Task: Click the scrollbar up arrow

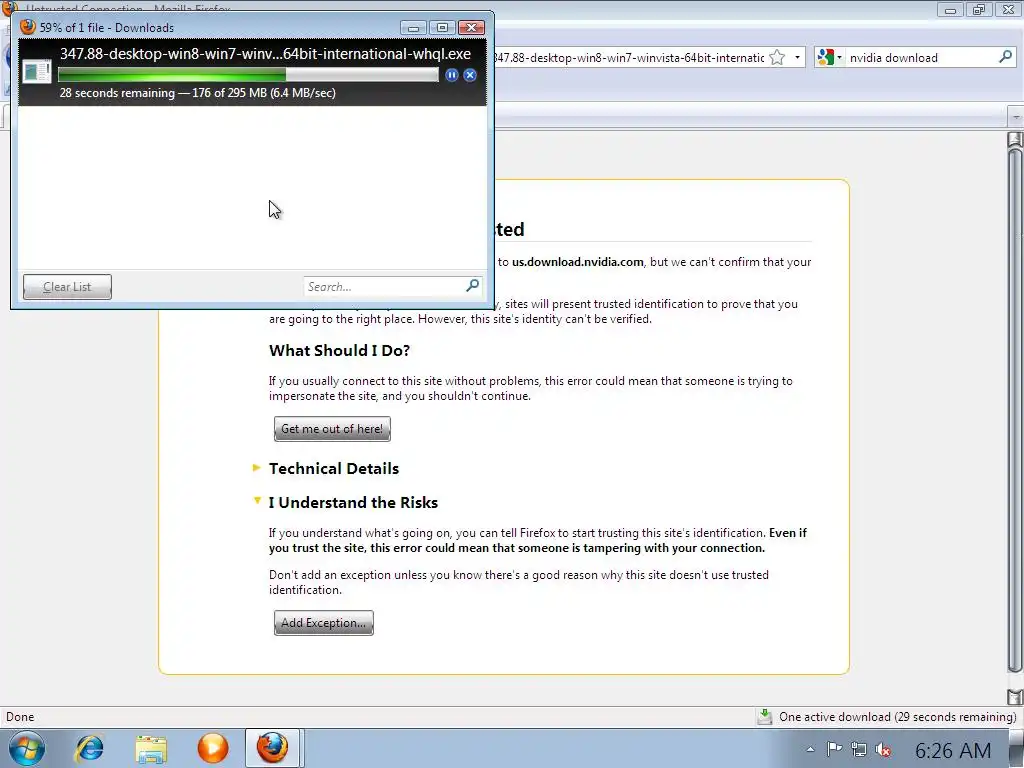Action: pyautogui.click(x=1015, y=138)
